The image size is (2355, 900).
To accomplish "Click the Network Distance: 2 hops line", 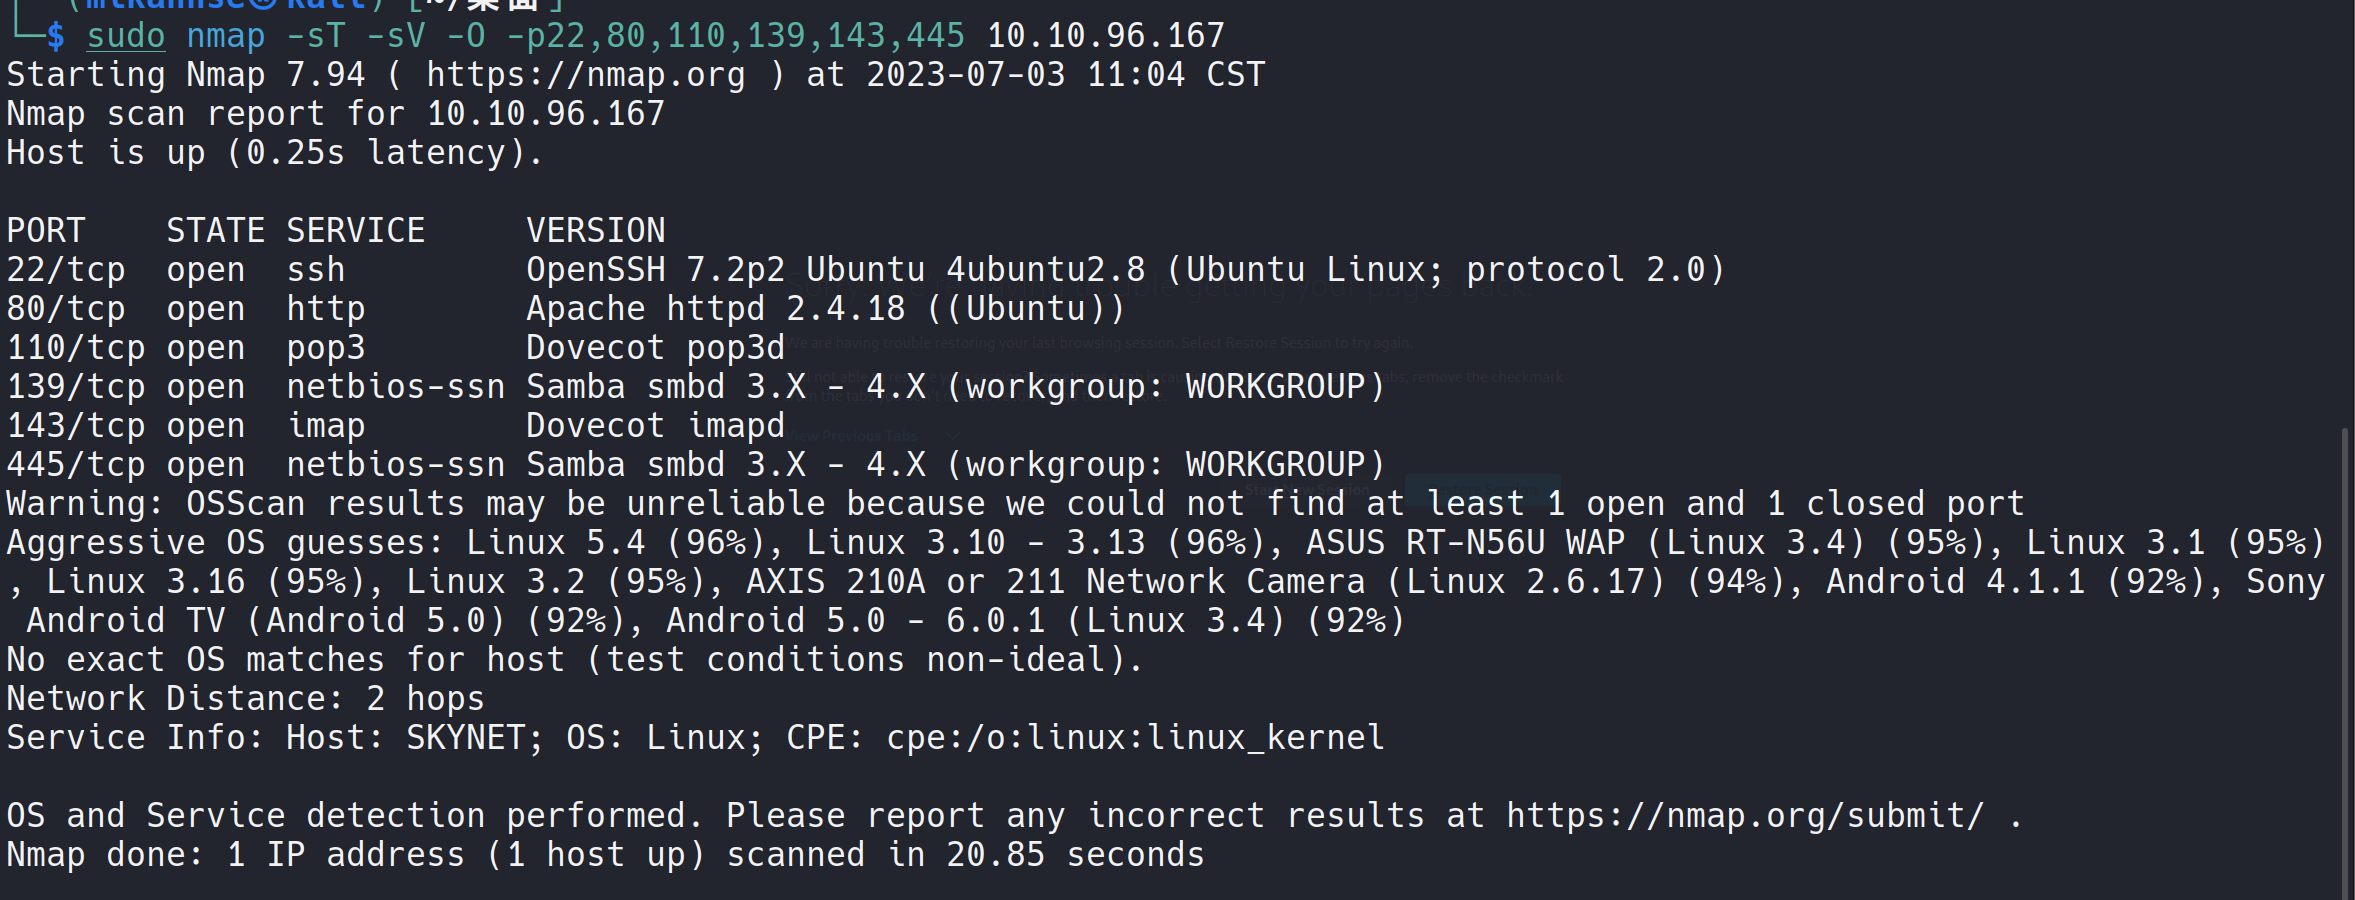I will tap(245, 699).
